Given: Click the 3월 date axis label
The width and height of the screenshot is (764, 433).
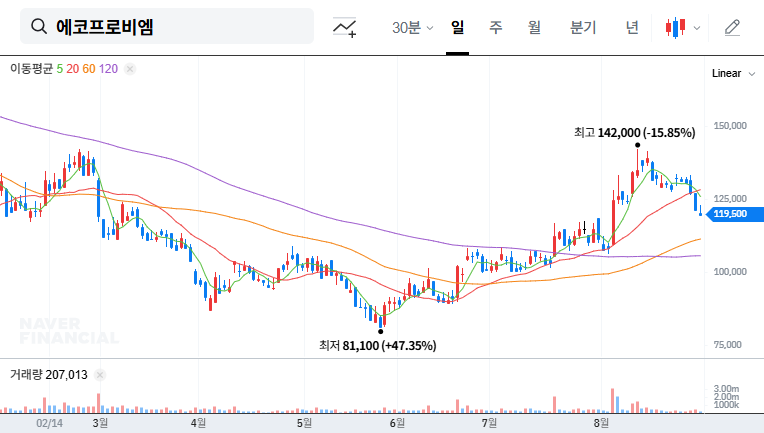Looking at the screenshot, I should 100,423.
